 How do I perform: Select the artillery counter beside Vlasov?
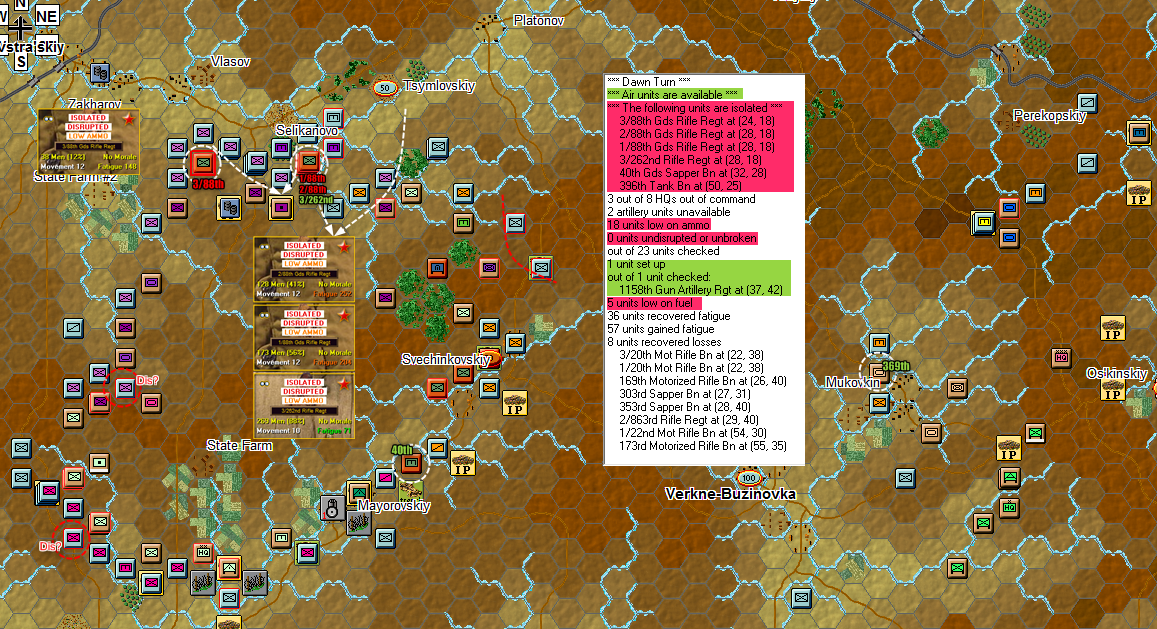pyautogui.click(x=100, y=72)
